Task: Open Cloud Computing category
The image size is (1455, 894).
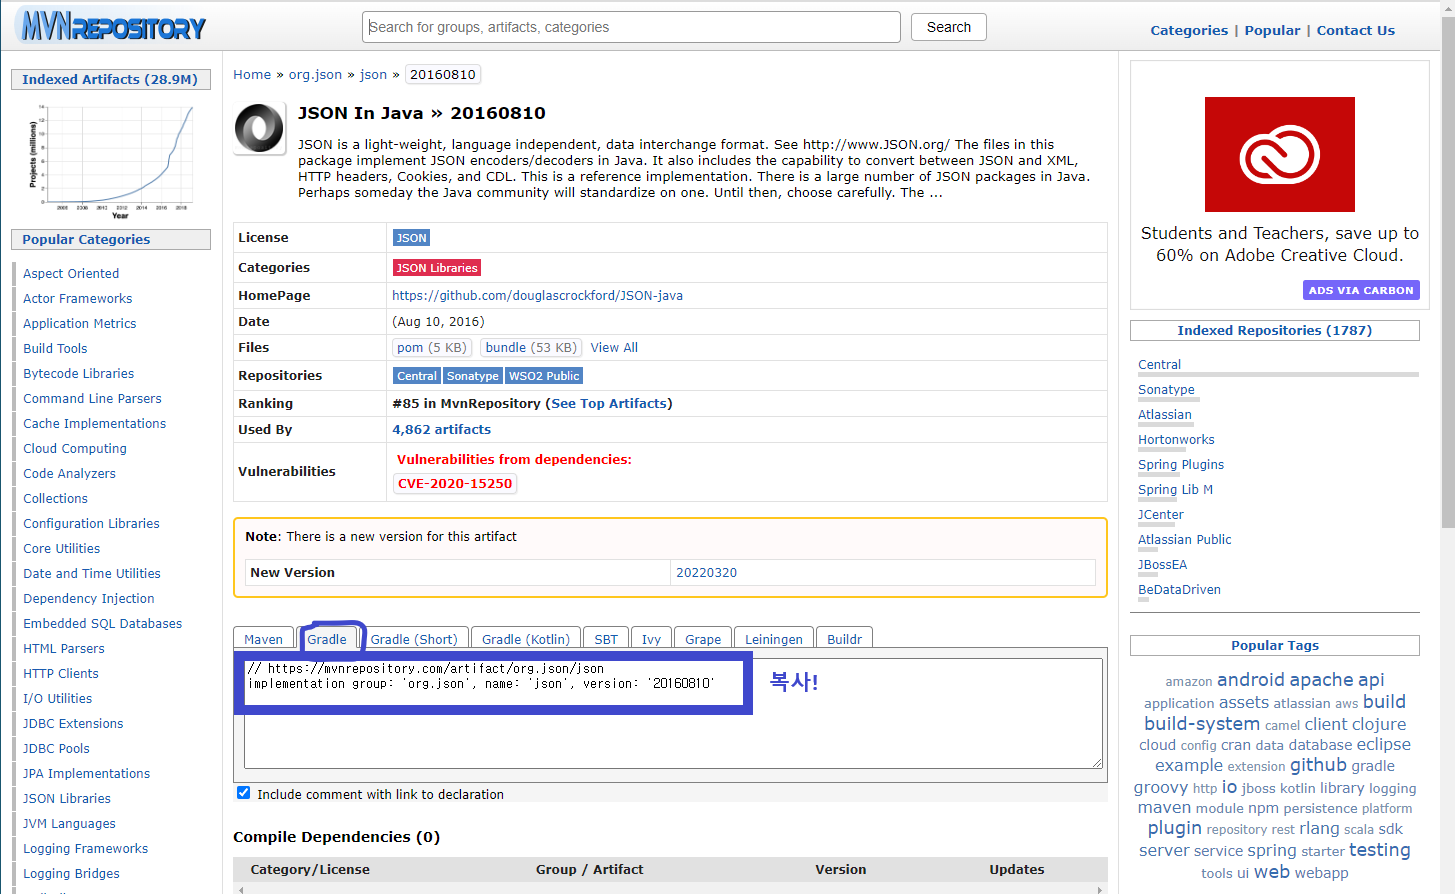Action: [75, 448]
